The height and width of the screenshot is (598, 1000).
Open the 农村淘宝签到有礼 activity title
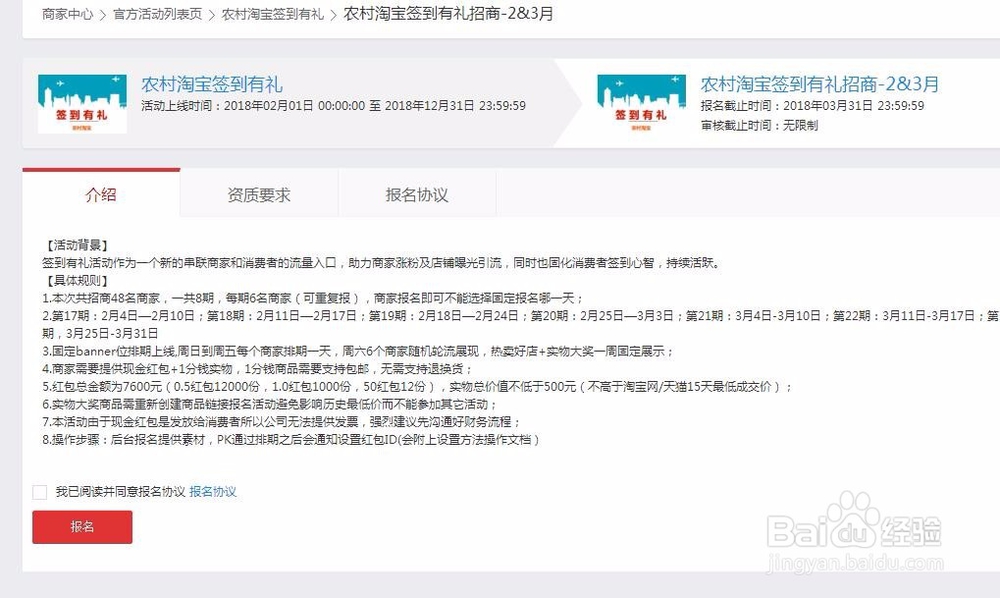click(x=212, y=84)
